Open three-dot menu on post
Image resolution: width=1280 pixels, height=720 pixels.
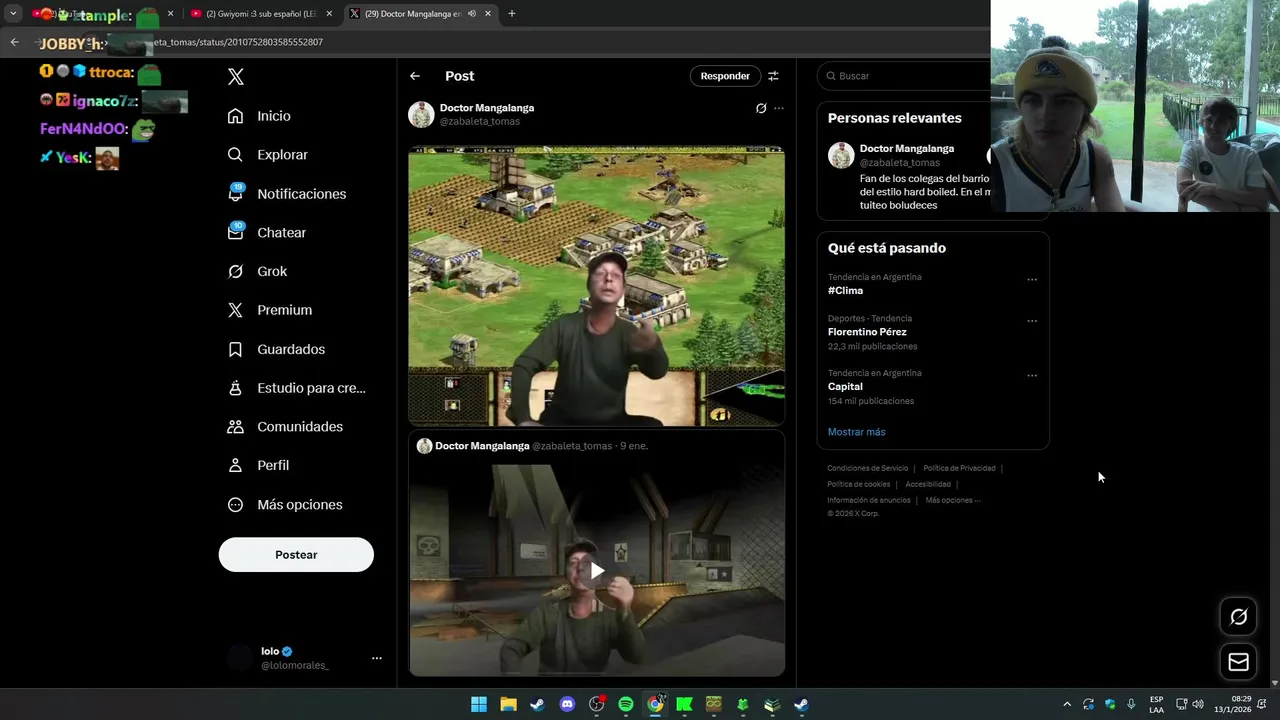click(x=779, y=108)
